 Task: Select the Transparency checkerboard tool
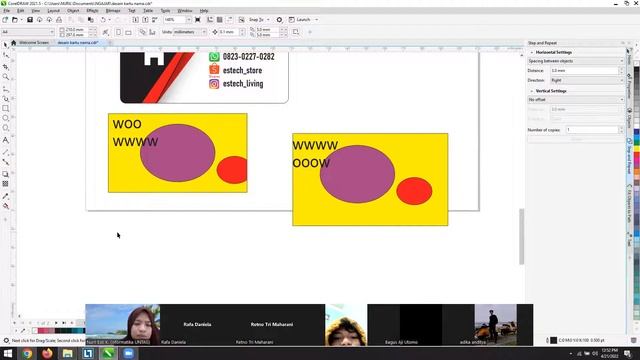click(x=5, y=184)
